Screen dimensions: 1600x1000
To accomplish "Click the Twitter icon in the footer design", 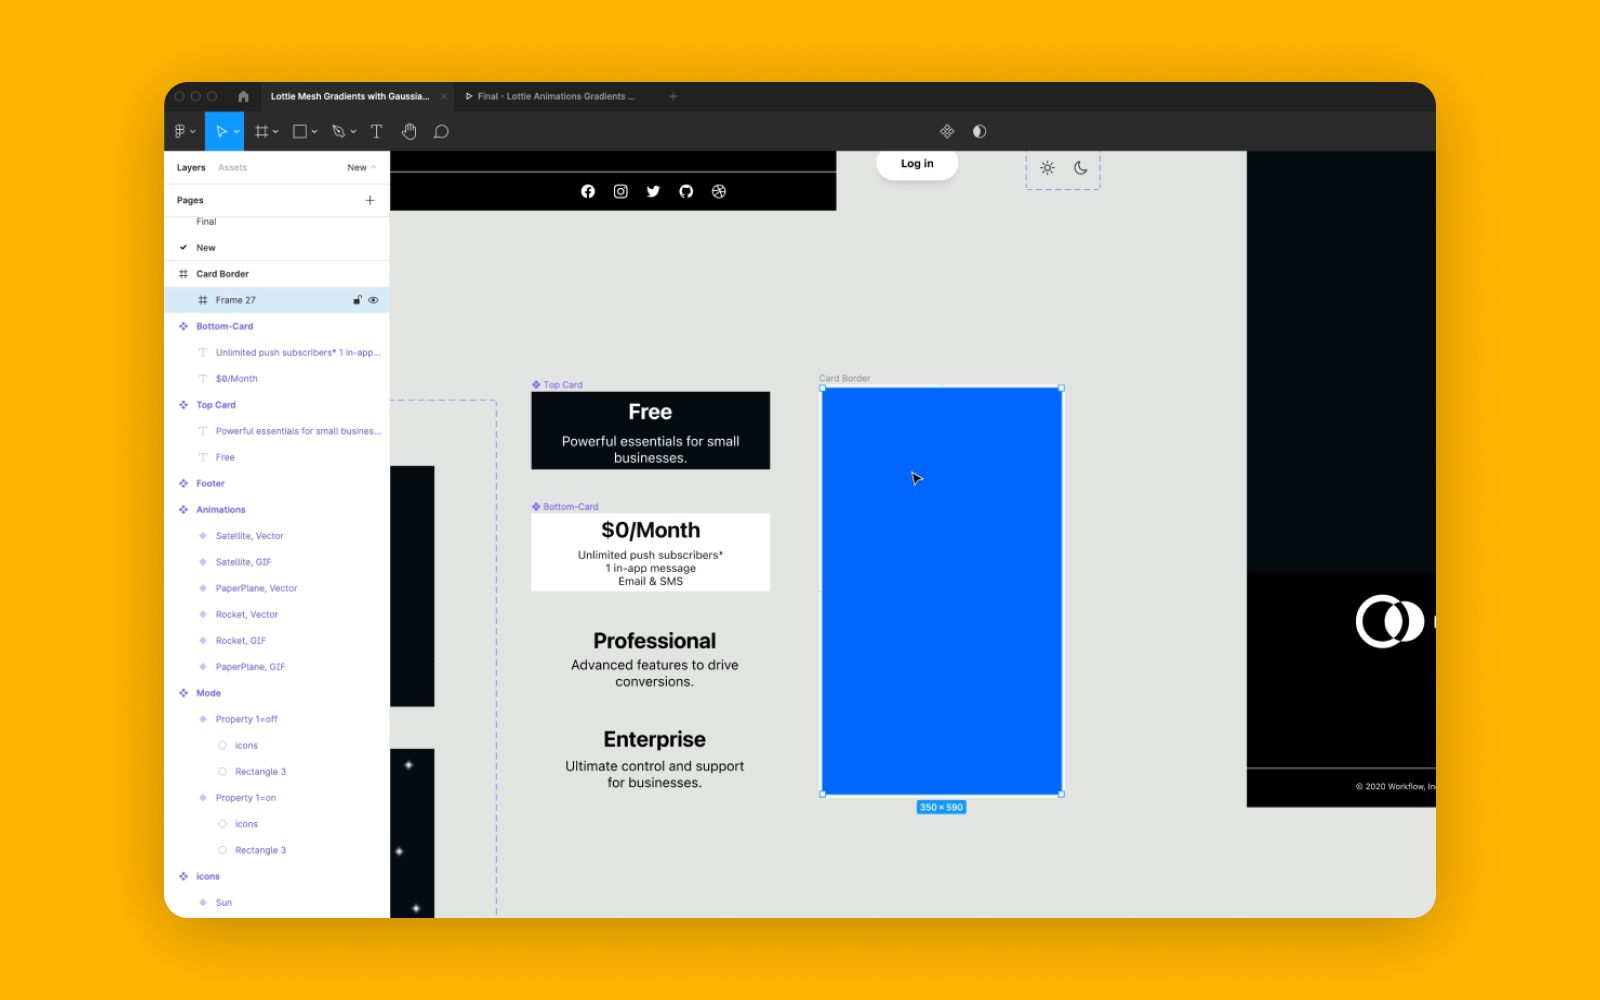I will point(653,191).
